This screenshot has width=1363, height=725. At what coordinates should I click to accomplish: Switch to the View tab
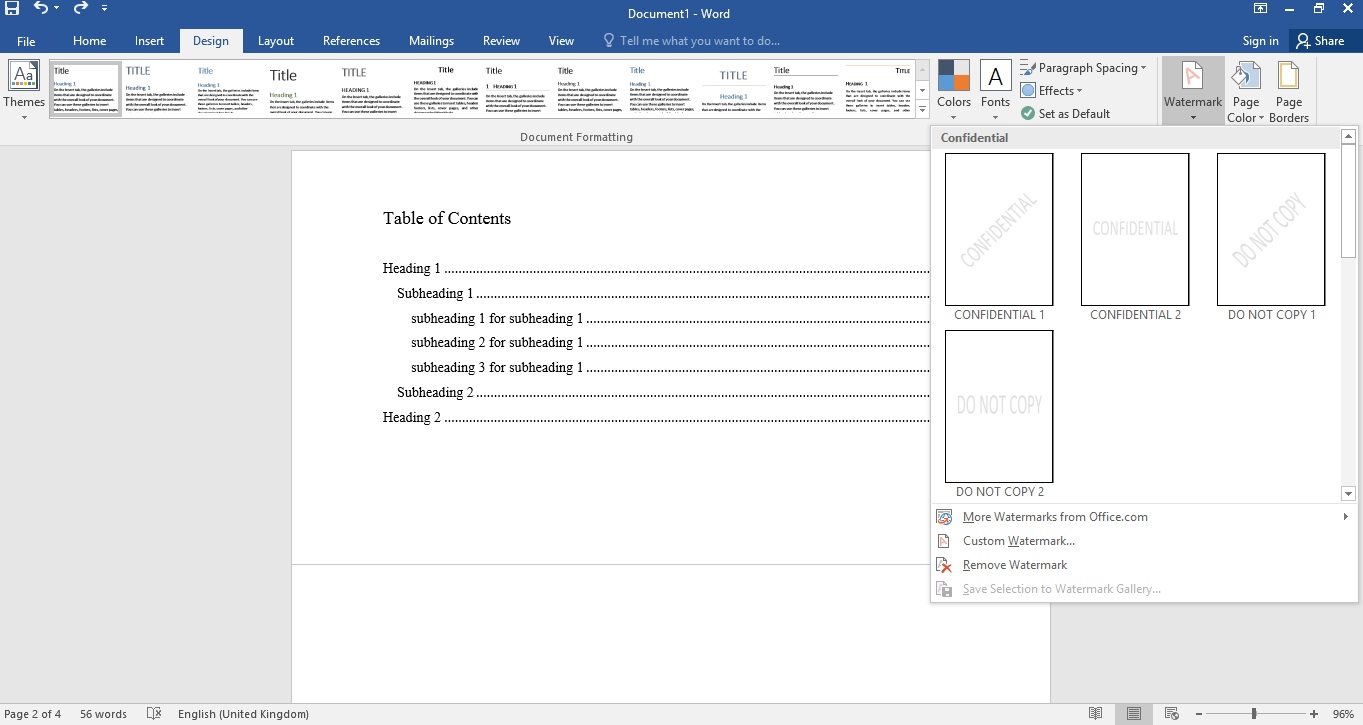tap(561, 41)
